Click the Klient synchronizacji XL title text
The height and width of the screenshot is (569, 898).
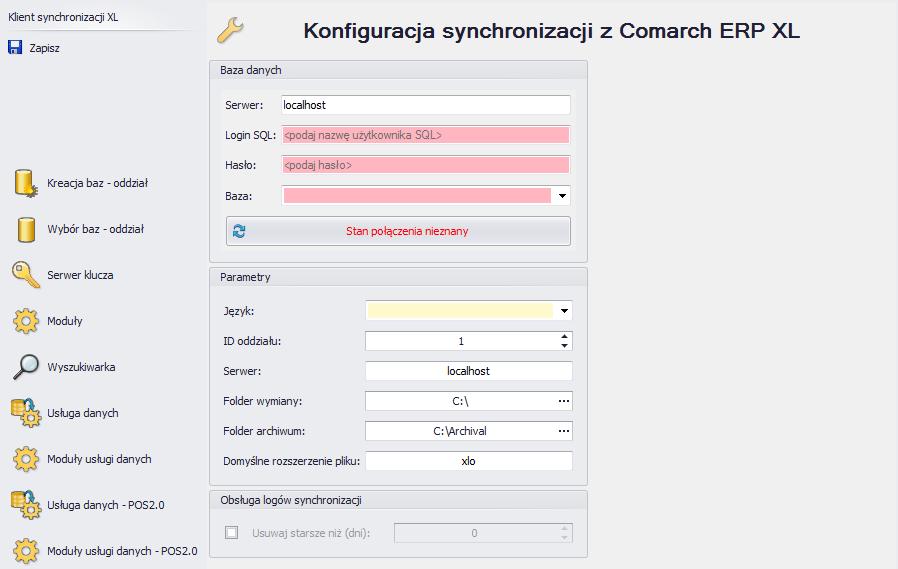tap(63, 17)
